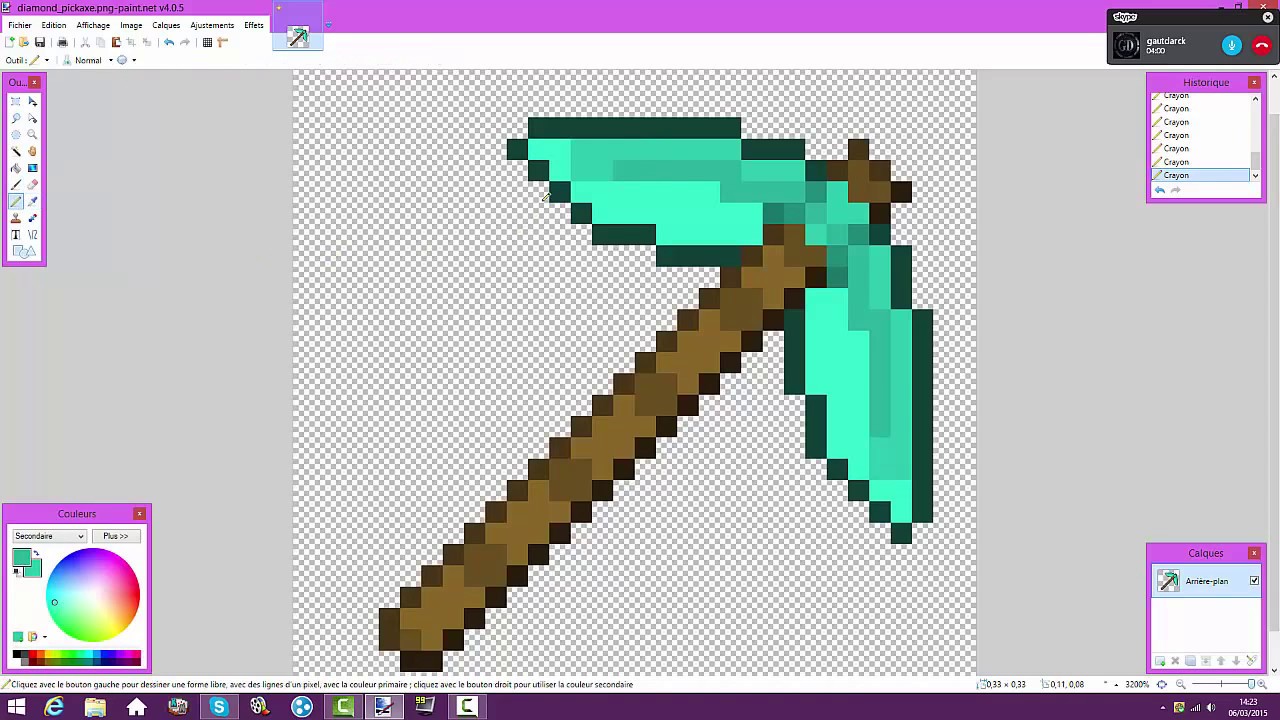Open the units dropdown in status bar
Image resolution: width=1280 pixels, height=720 pixels.
pos(1116,685)
